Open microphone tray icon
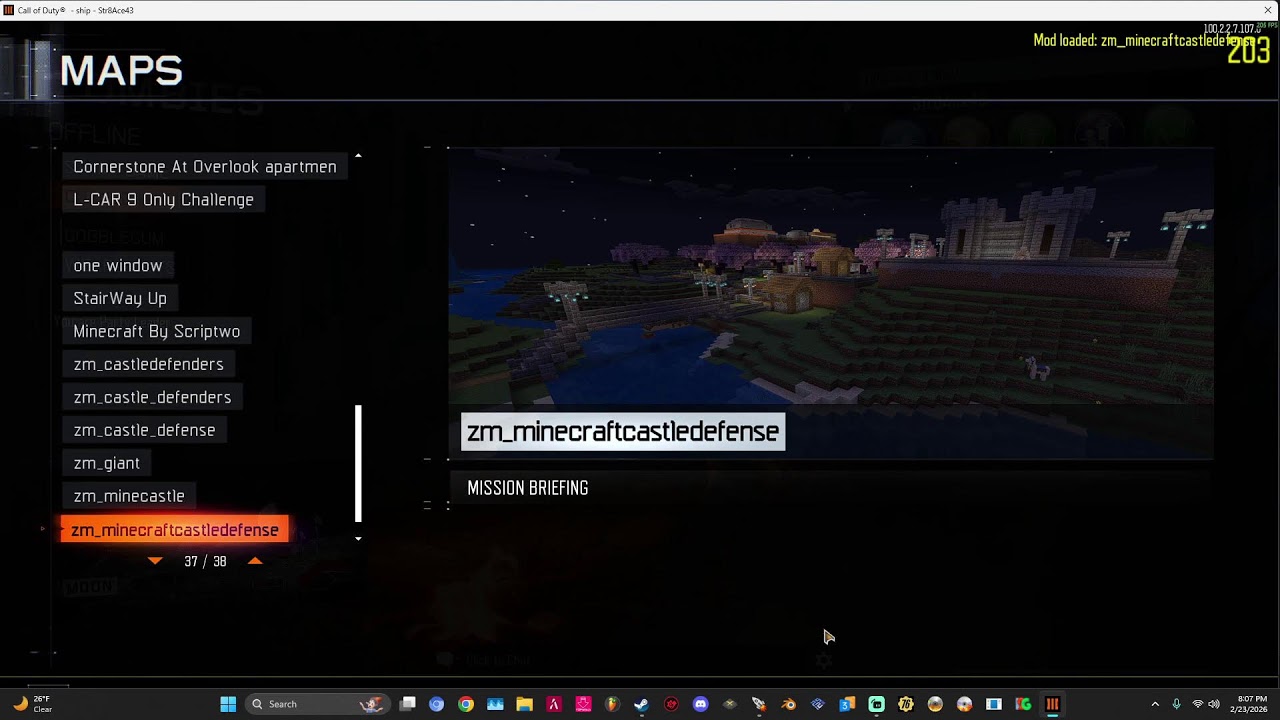The width and height of the screenshot is (1280, 720). (x=1176, y=704)
